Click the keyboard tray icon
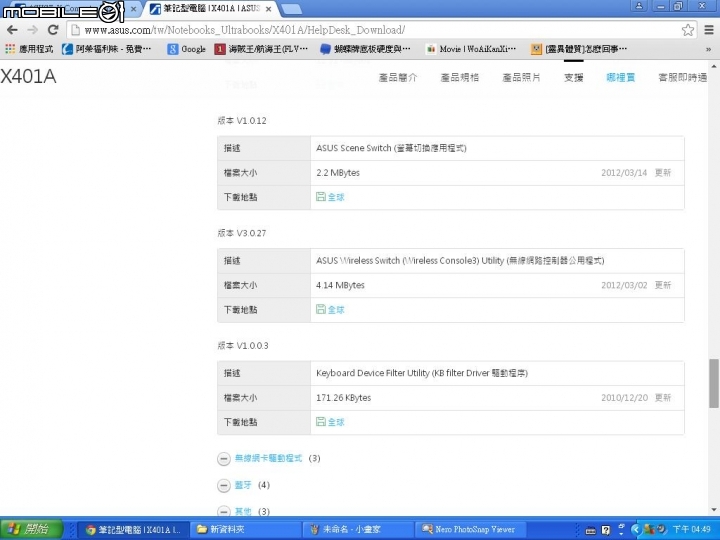Screen dimensions: 720x540 [591, 530]
